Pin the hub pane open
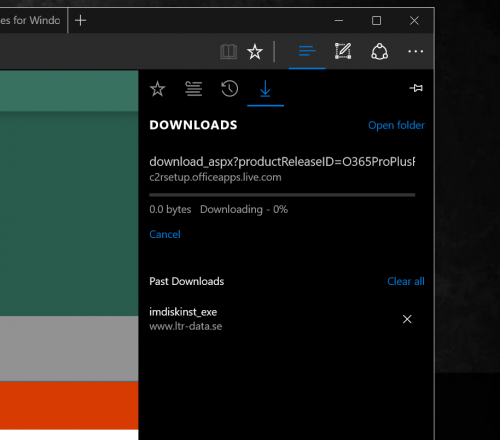500x440 pixels. pos(416,88)
